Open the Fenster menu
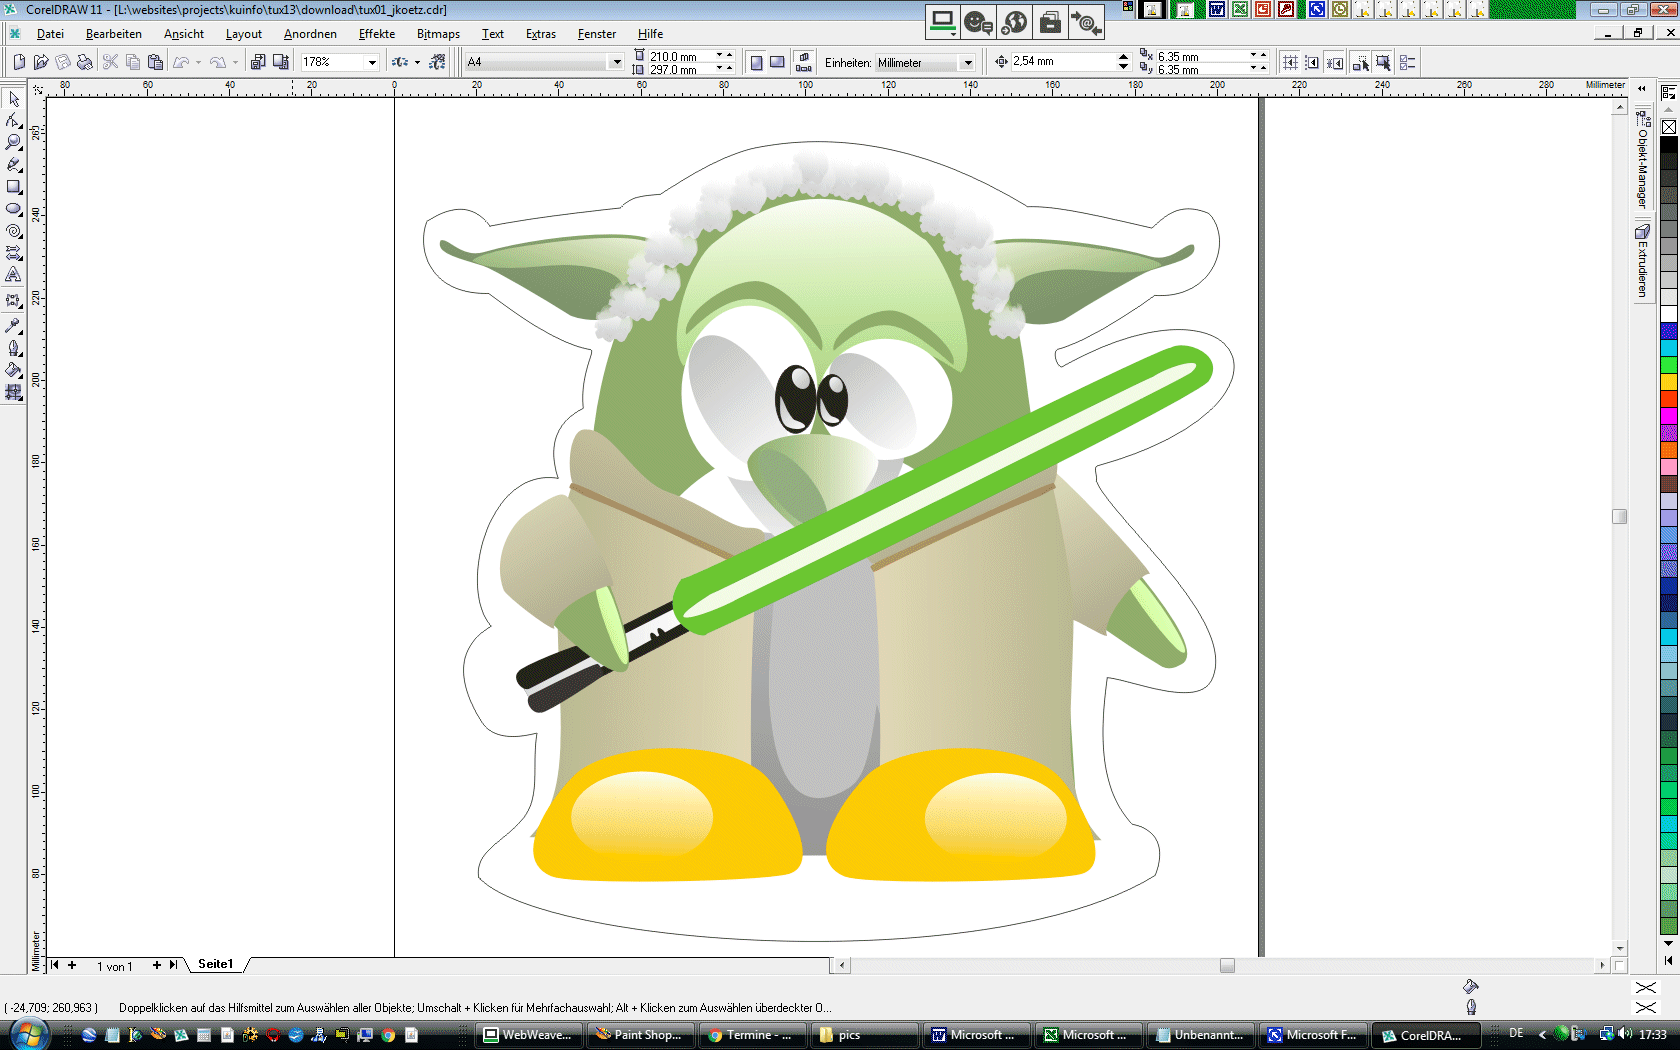 pyautogui.click(x=597, y=34)
